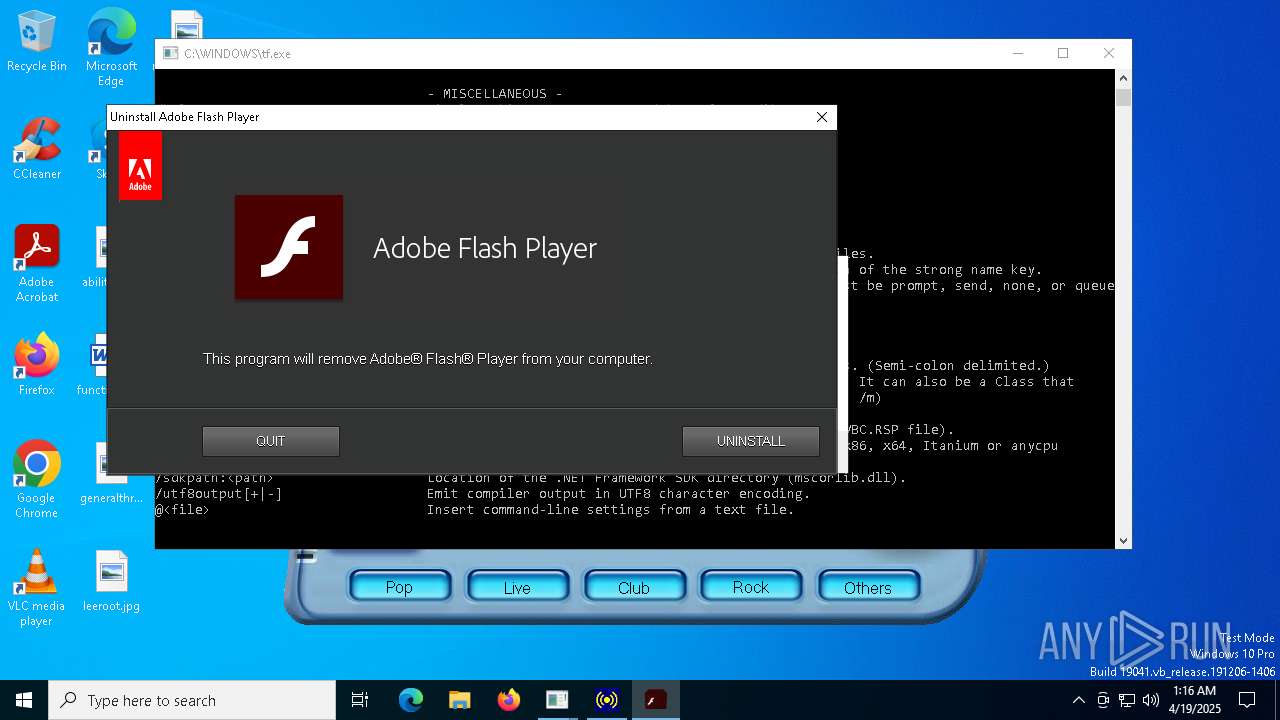Close the tf.exe console window
Image resolution: width=1280 pixels, height=720 pixels.
1109,53
